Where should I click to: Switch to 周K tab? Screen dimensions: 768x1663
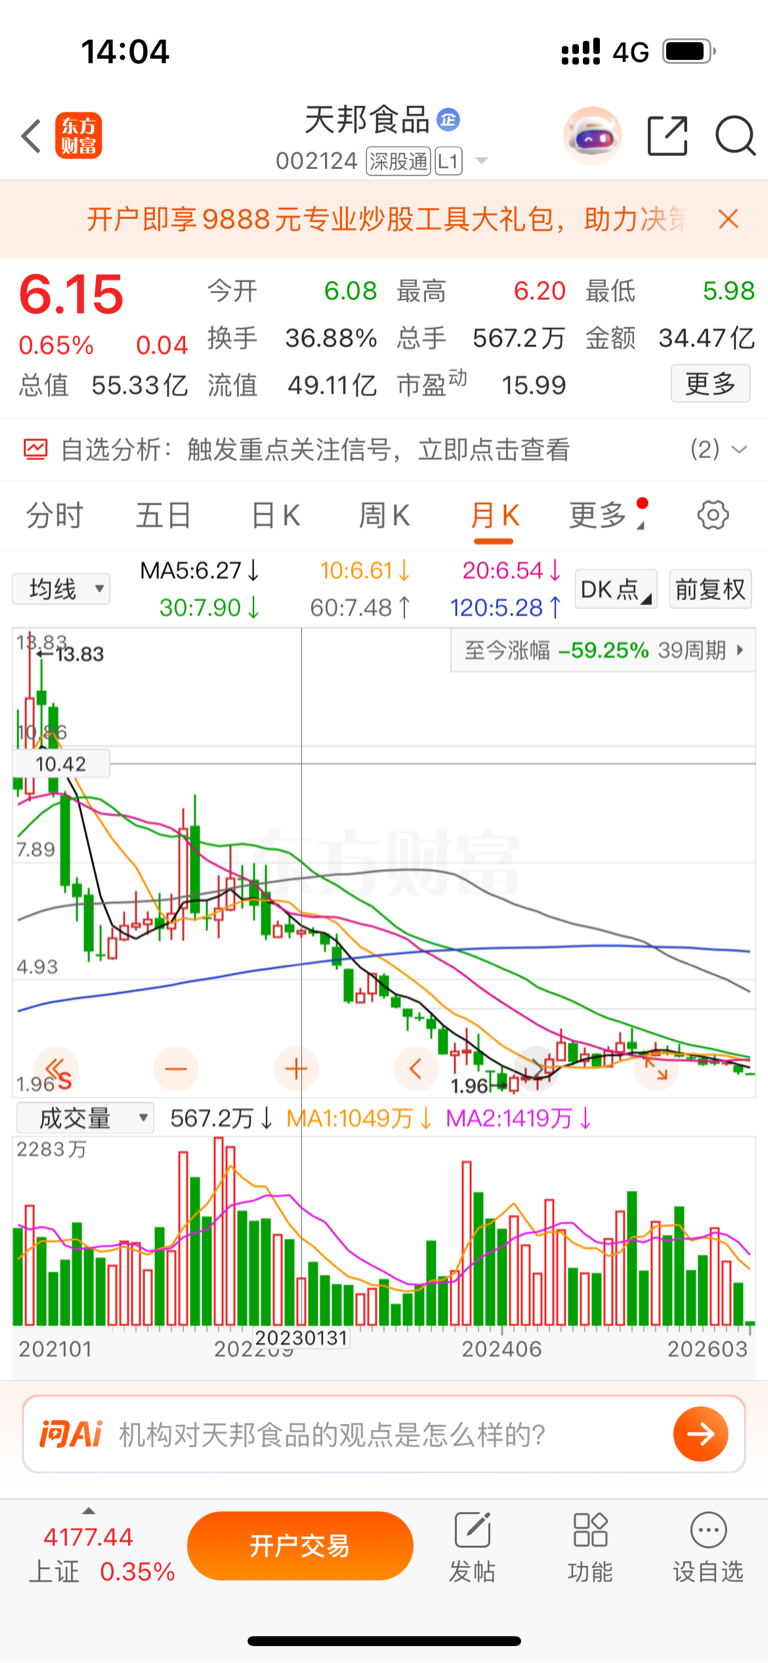coord(385,516)
